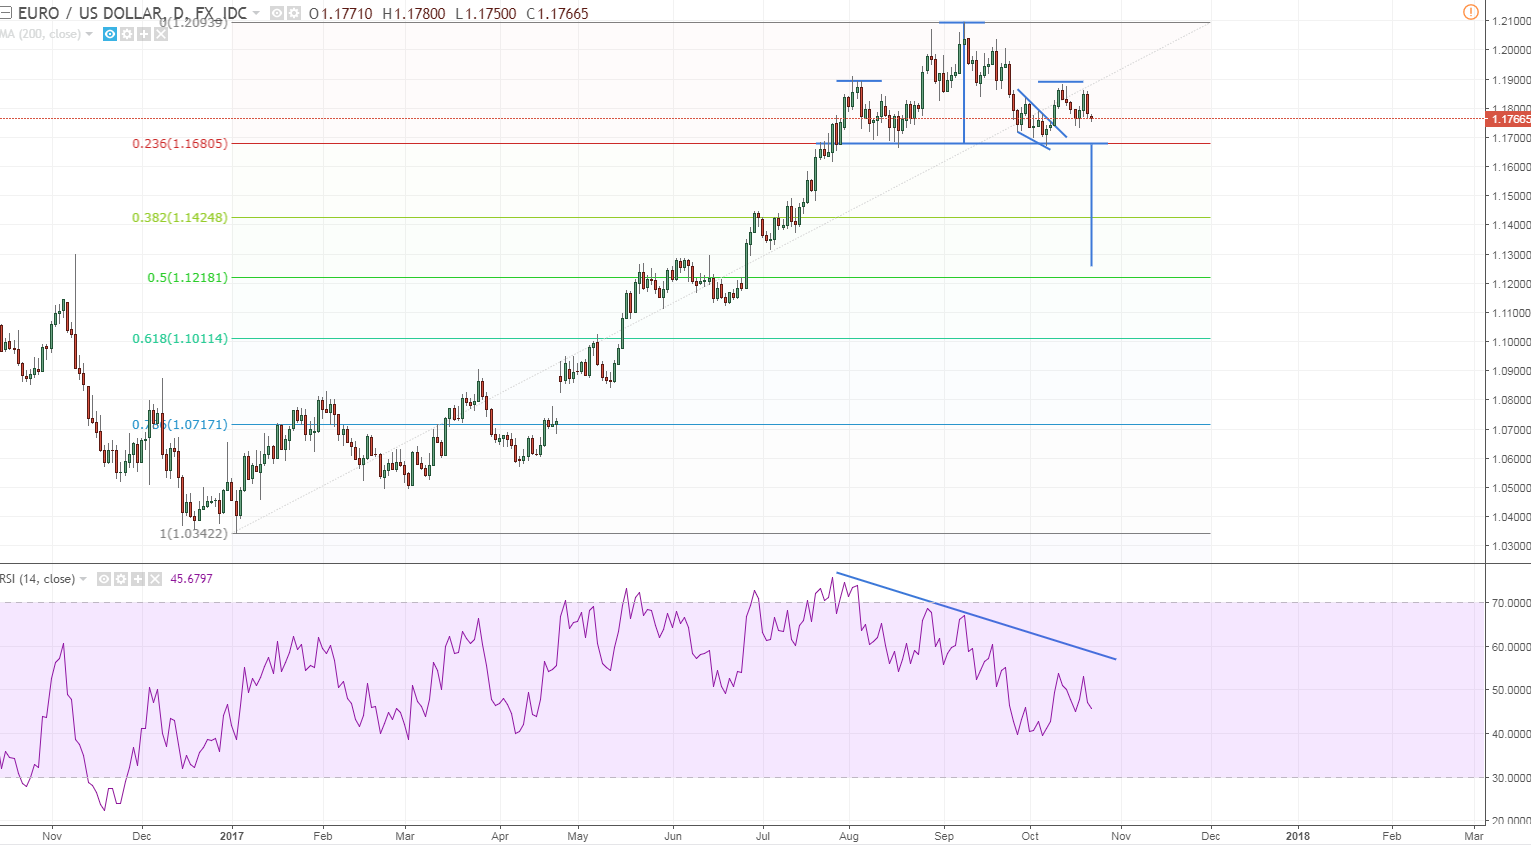
Task: Click the EURO / US DOLLAR title text
Action: pyautogui.click(x=132, y=13)
